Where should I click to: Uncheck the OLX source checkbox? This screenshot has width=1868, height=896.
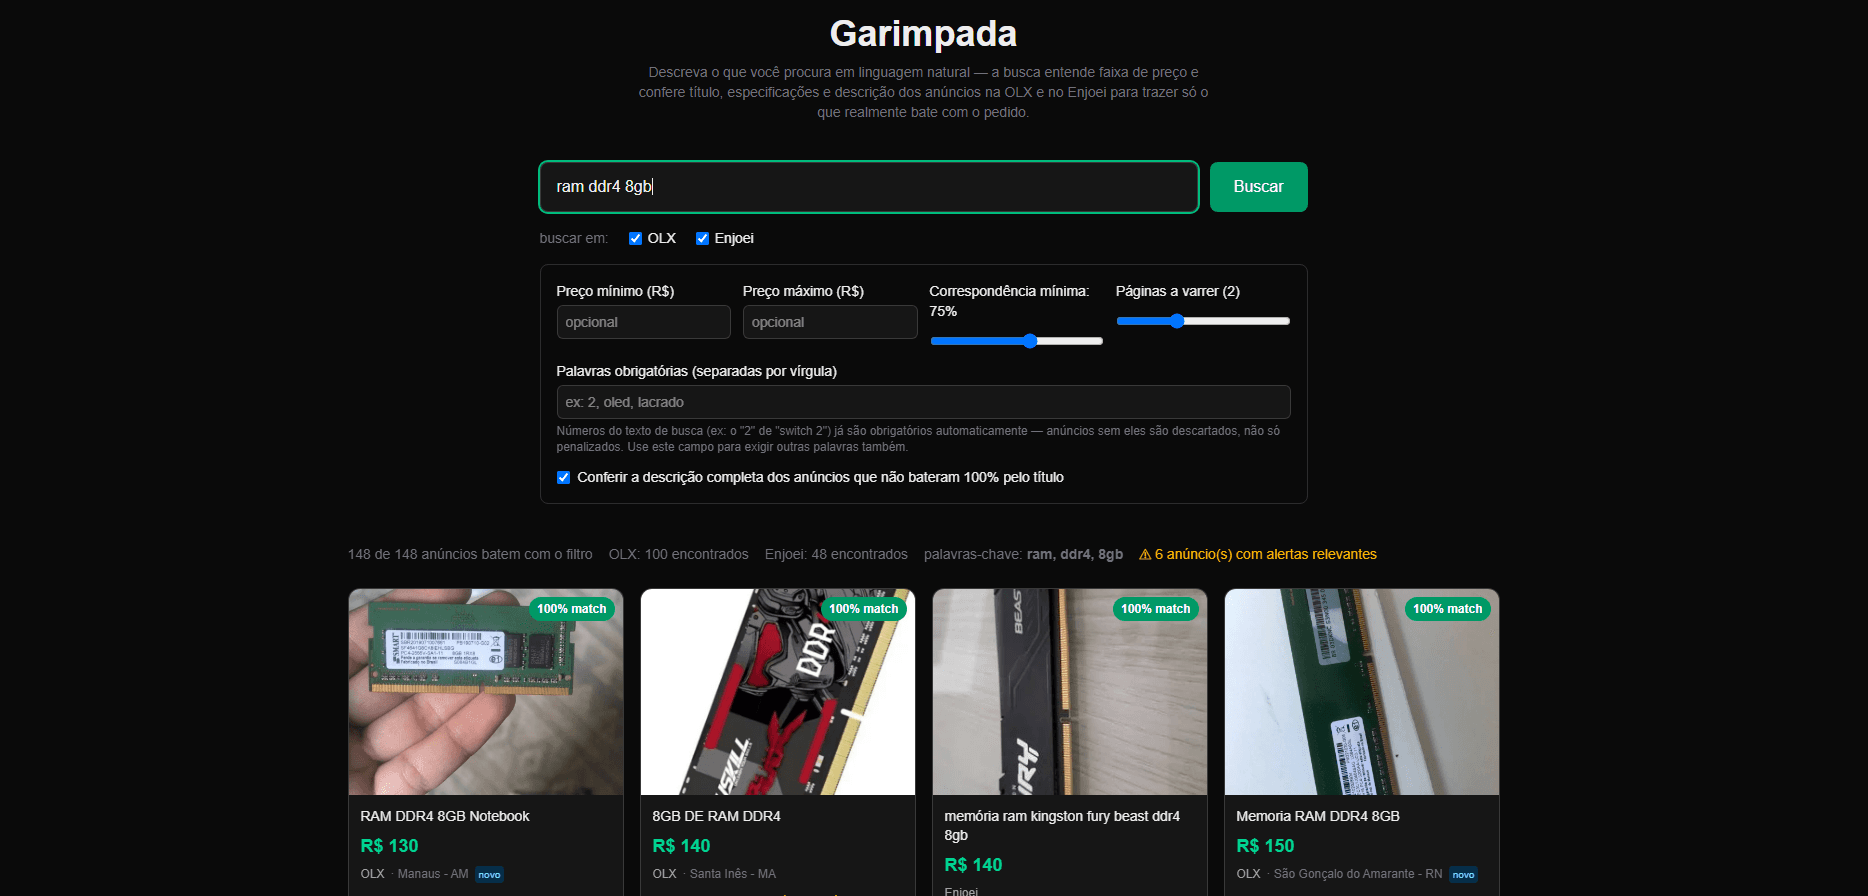[x=635, y=238]
